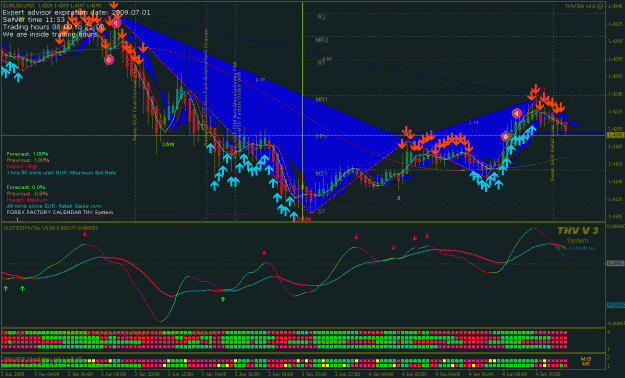Click the M15 timeframe label at bottom right

(x=586, y=359)
